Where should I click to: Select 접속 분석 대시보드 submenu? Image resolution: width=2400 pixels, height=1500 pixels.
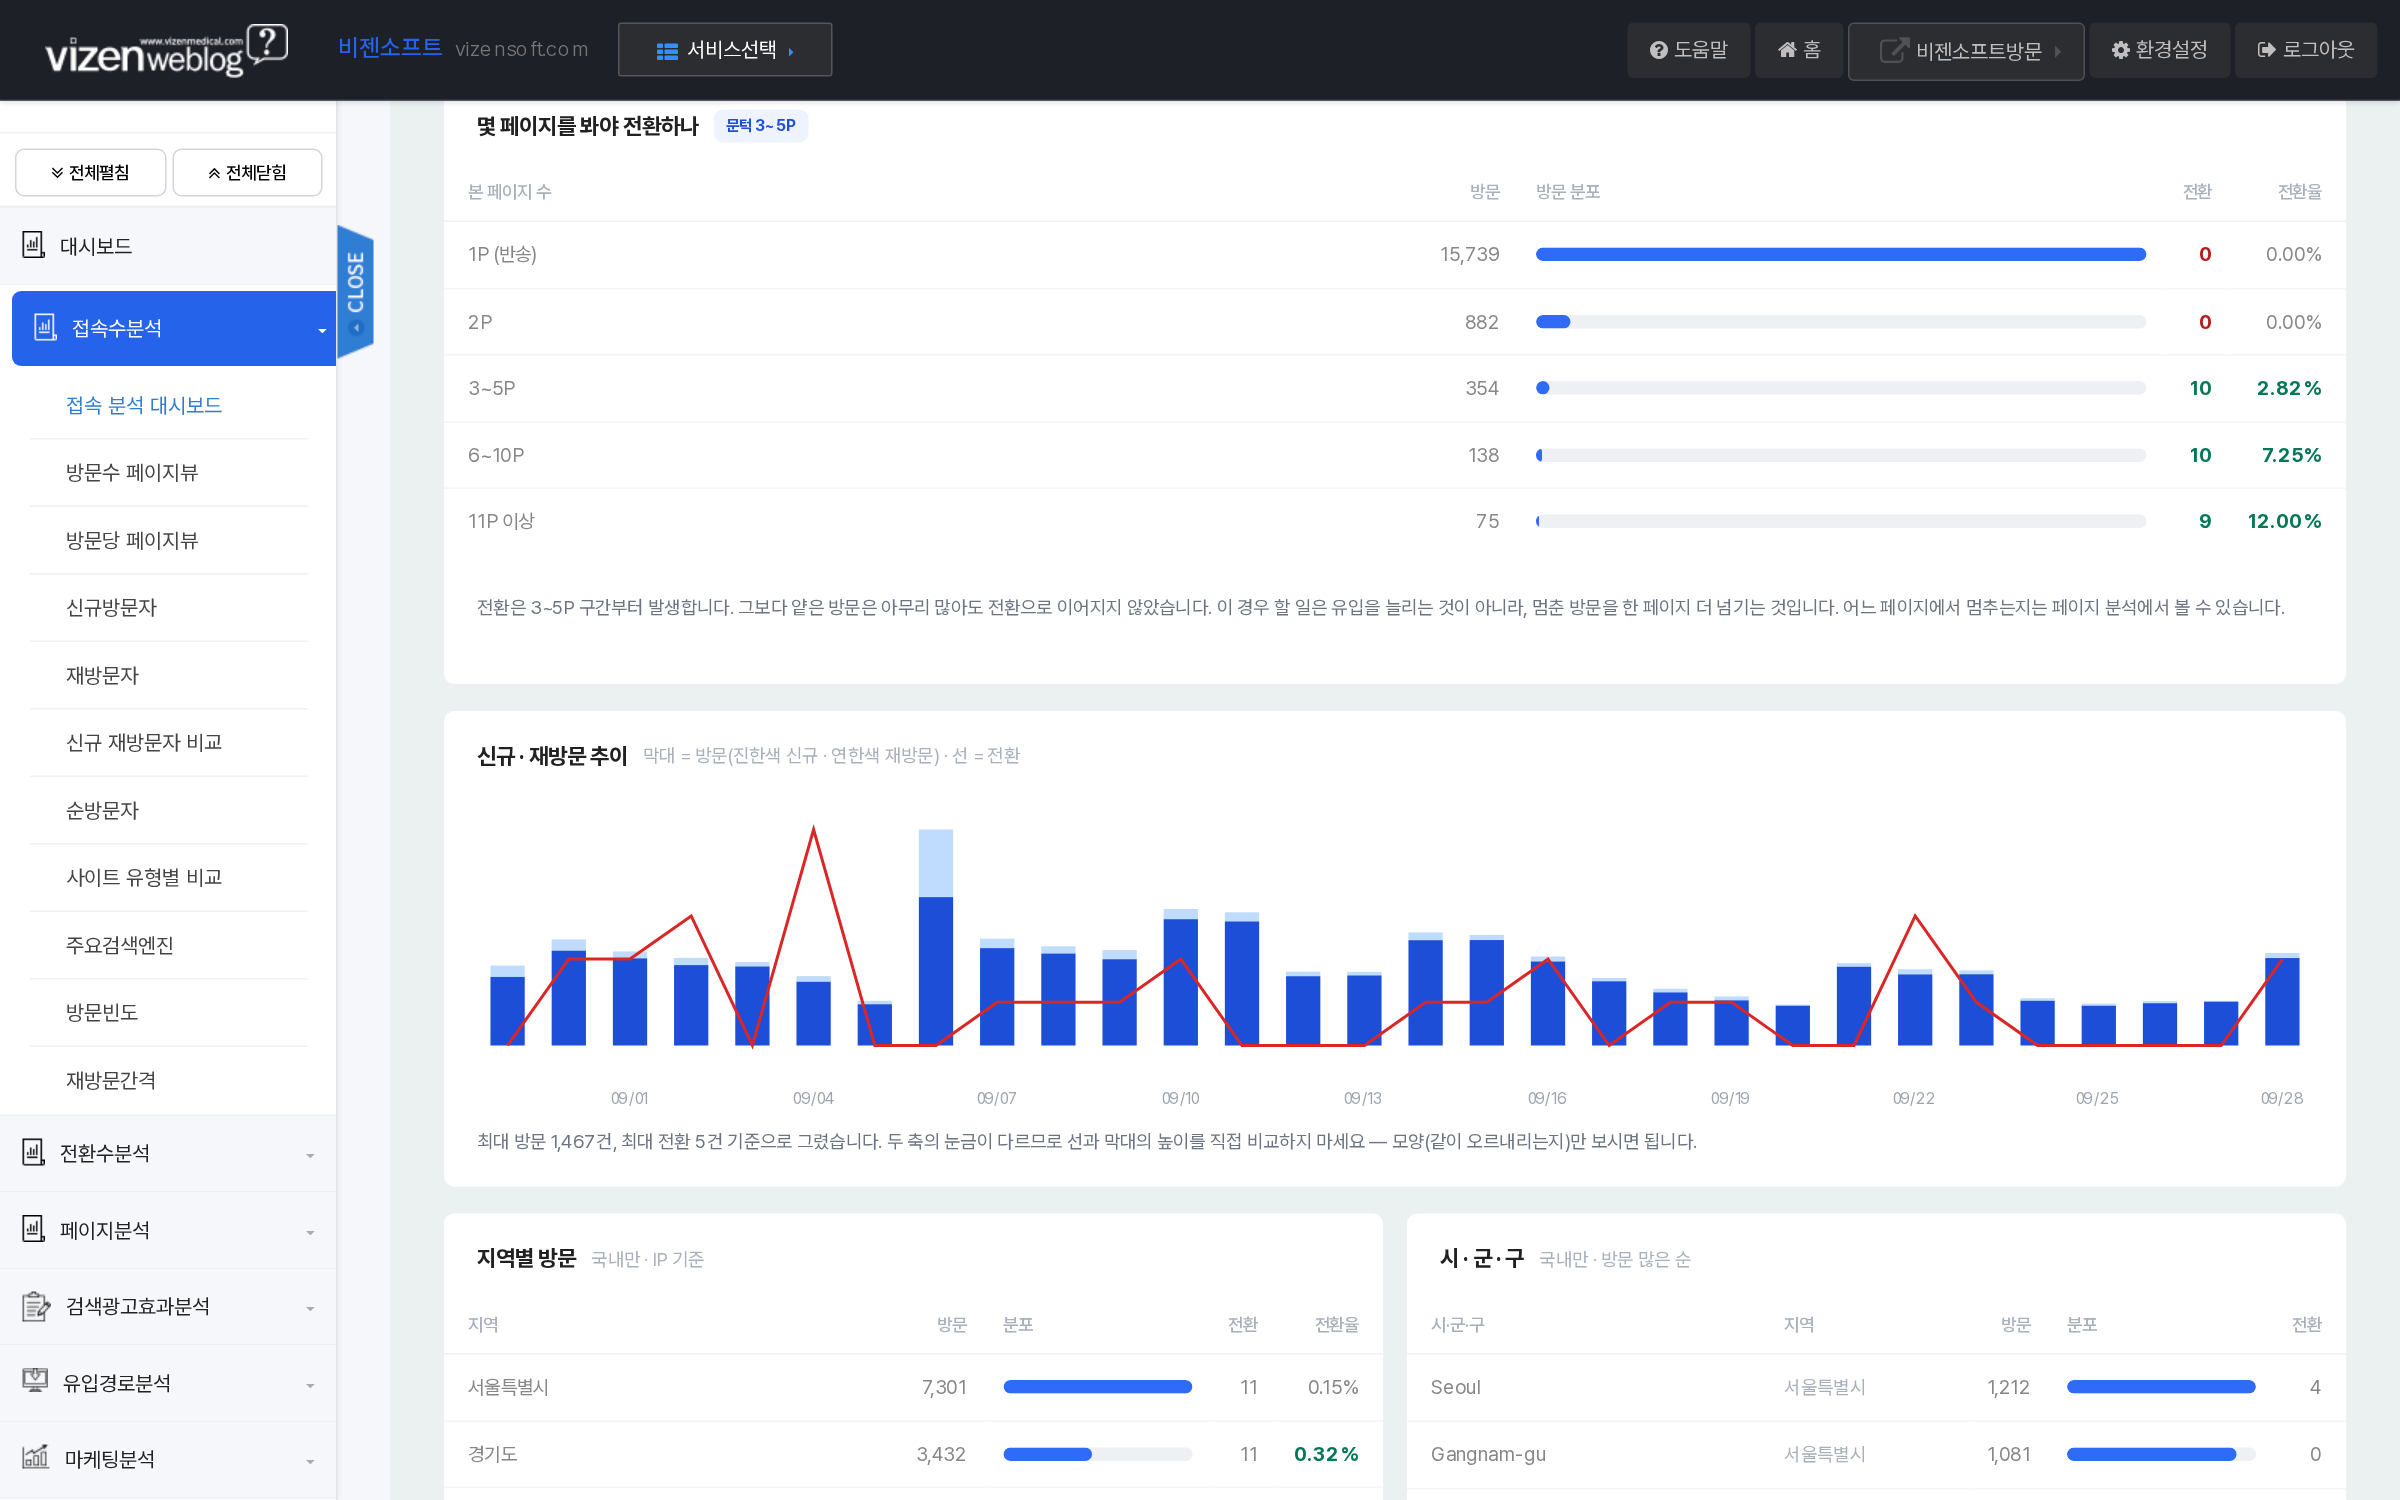click(x=144, y=405)
